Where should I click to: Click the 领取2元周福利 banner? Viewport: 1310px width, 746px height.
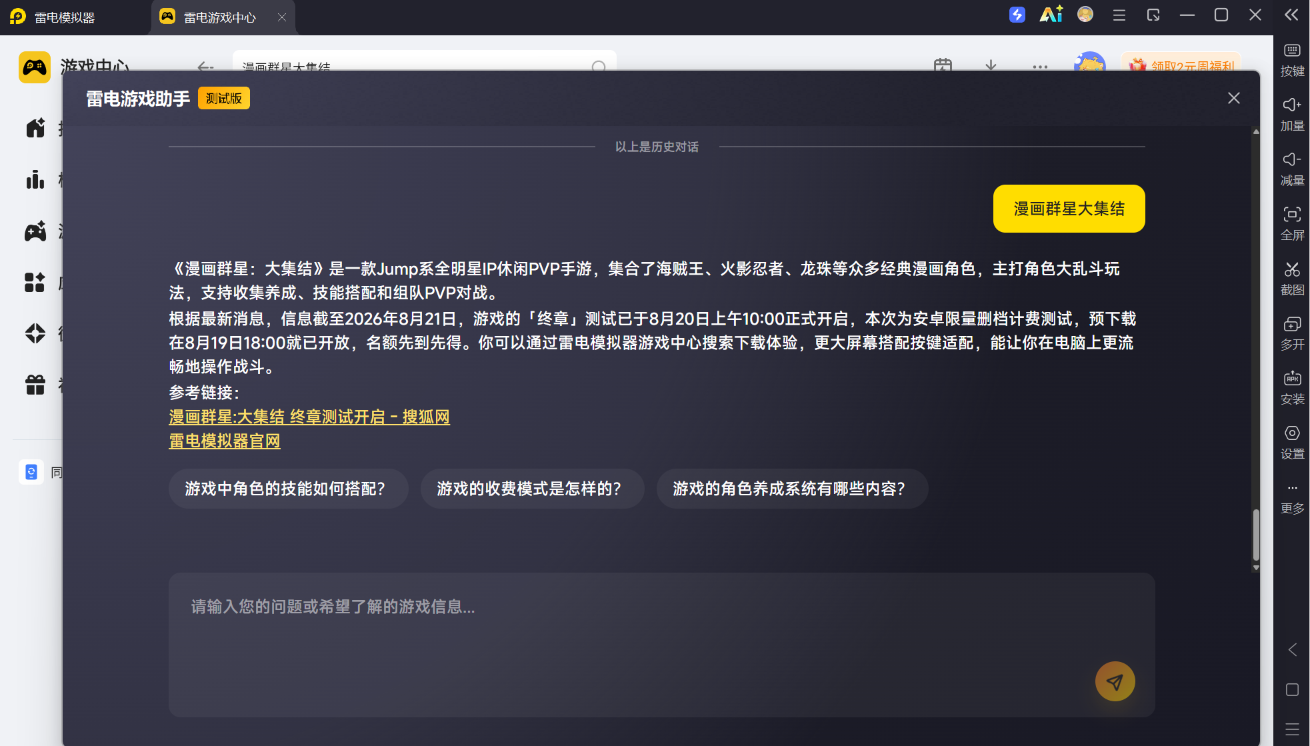click(x=1181, y=66)
